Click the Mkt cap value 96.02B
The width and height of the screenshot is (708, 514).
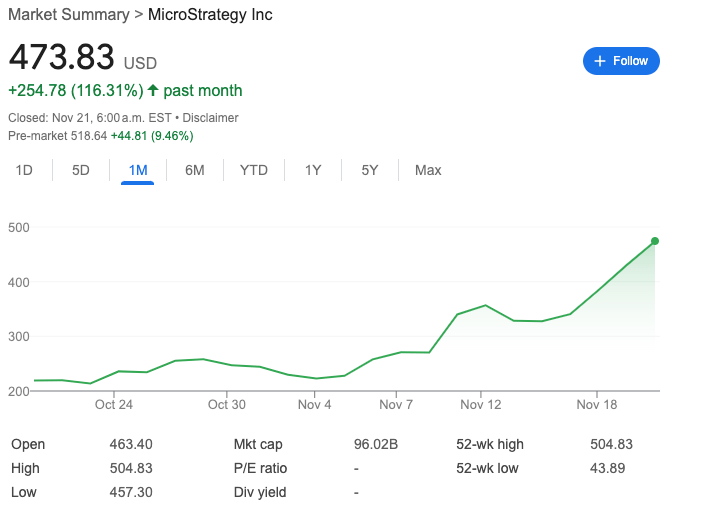pyautogui.click(x=376, y=444)
